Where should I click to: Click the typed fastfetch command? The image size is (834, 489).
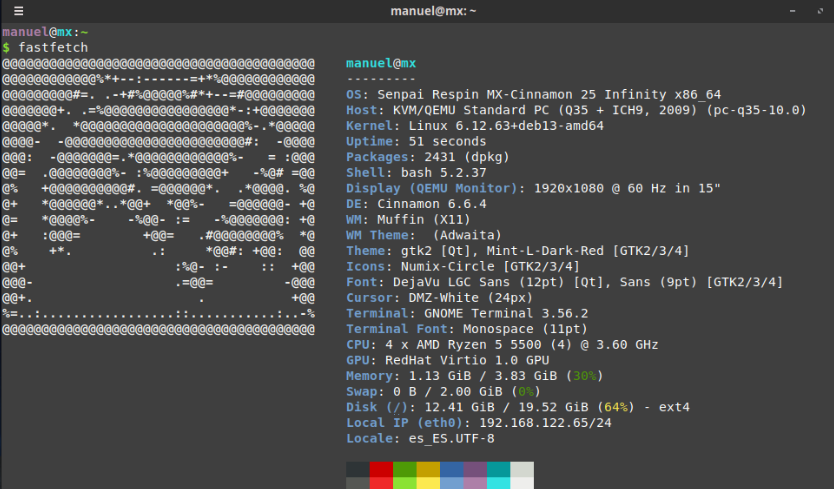[53, 47]
